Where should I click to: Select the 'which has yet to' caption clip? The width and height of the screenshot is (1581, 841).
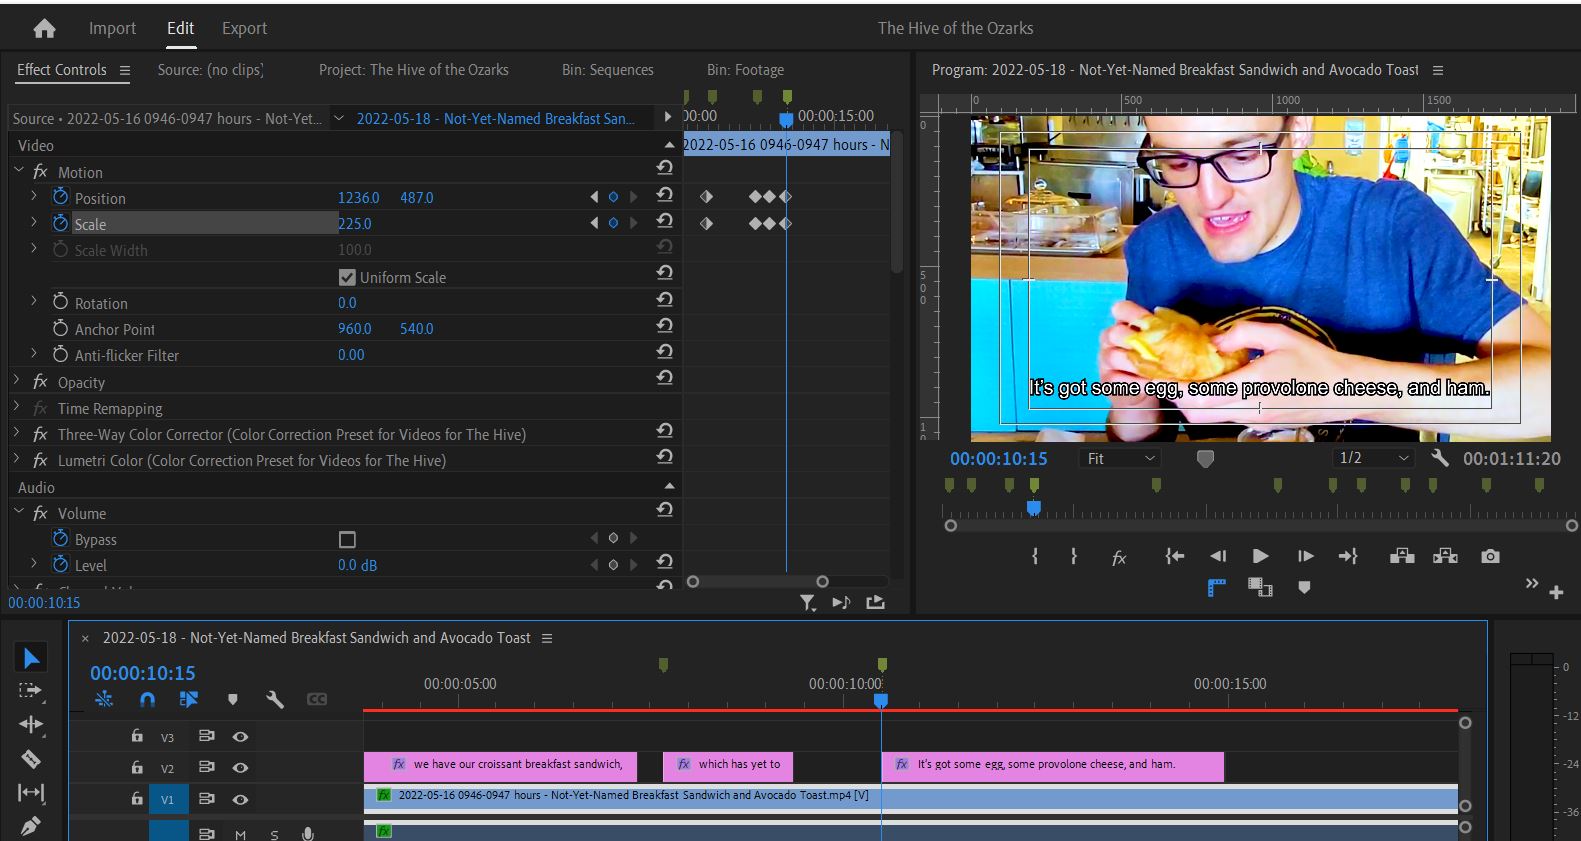728,765
